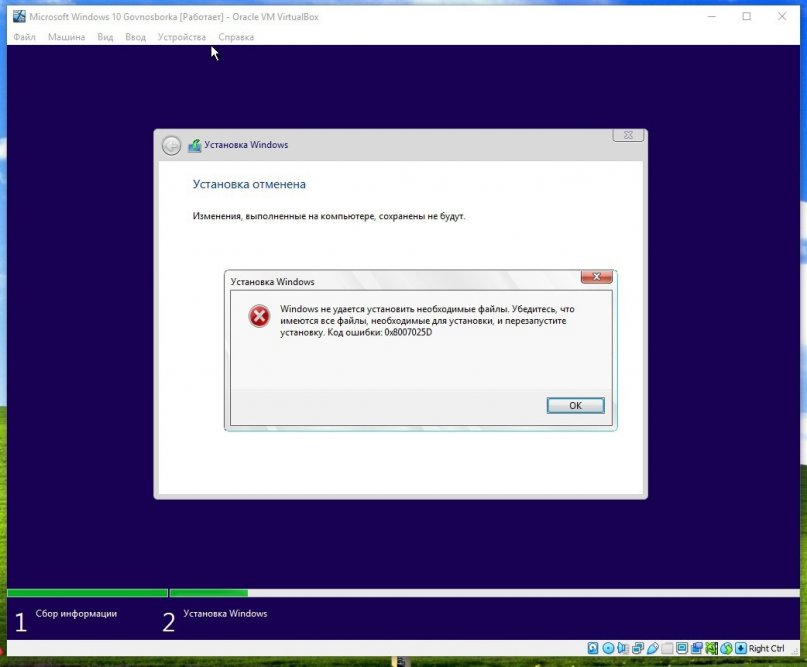Click OK in the error dialog
The height and width of the screenshot is (667, 807).
(575, 406)
